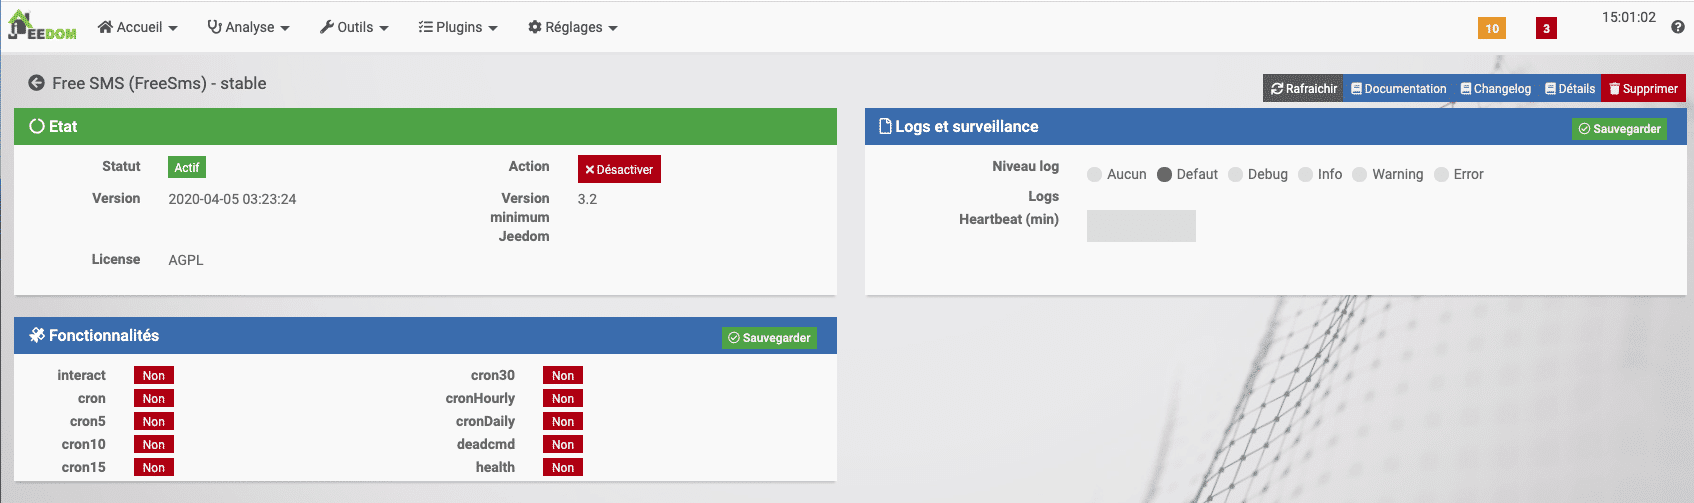The width and height of the screenshot is (1694, 503).
Task: Click the Non label for cronDaily
Action: pos(563,421)
